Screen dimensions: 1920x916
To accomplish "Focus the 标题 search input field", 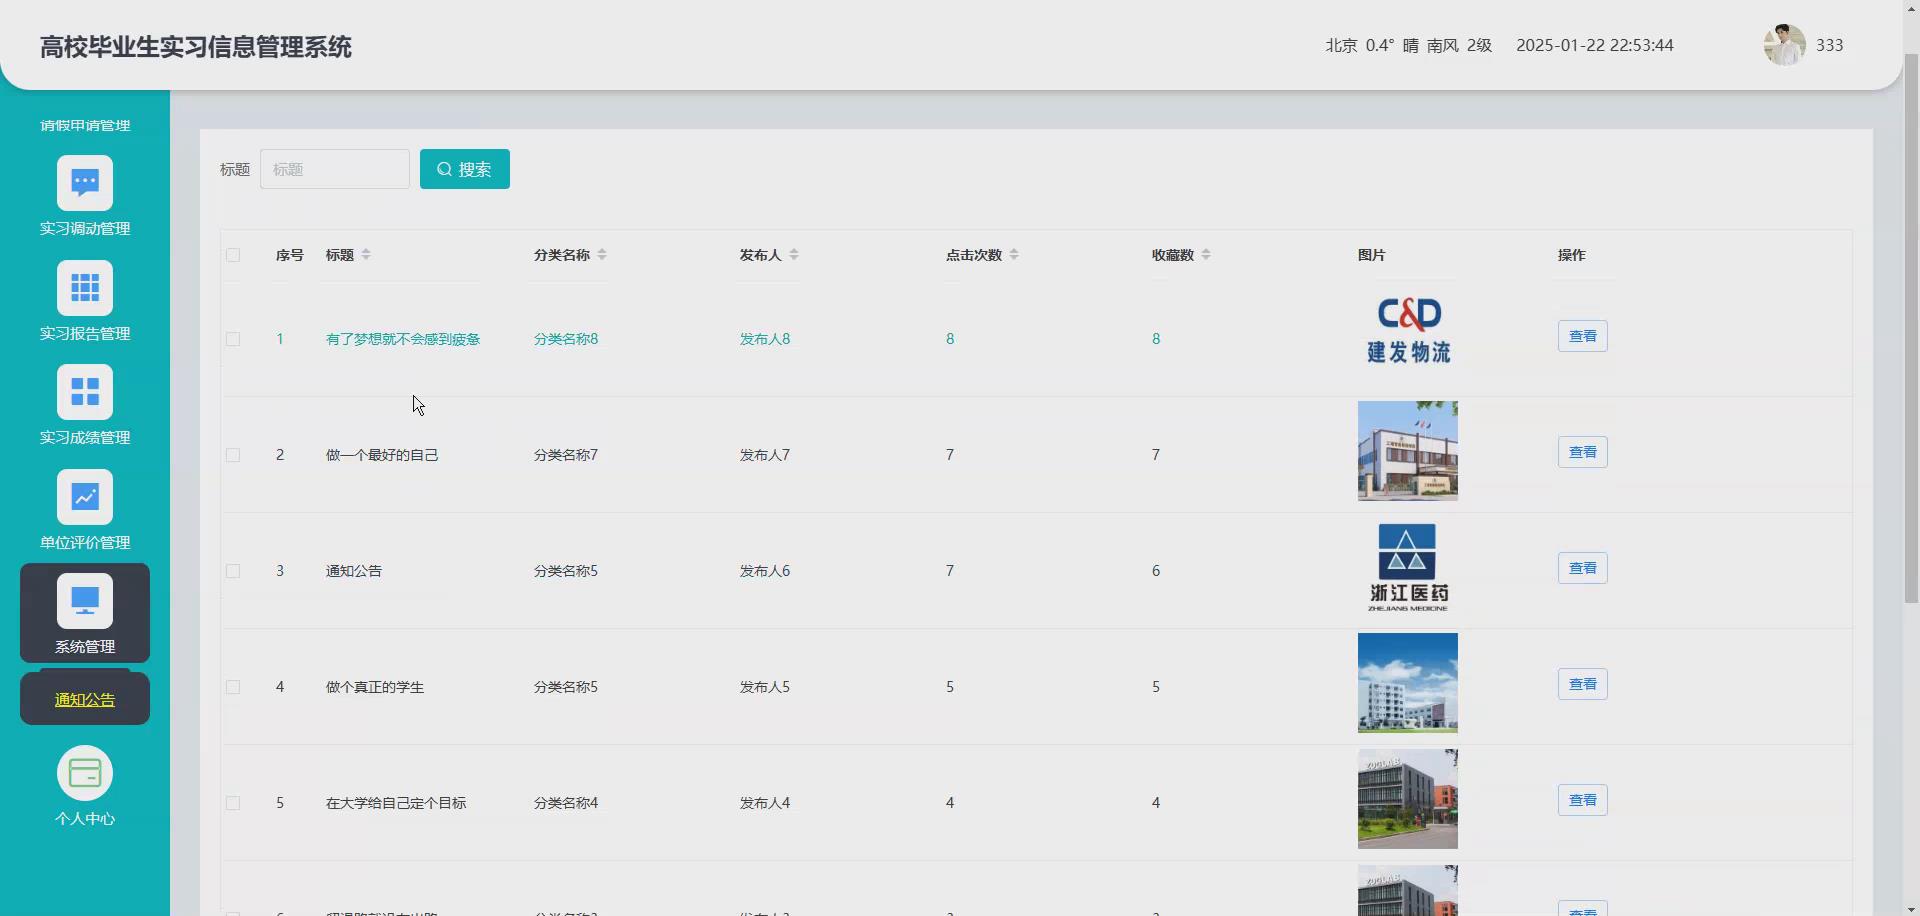I will [335, 169].
